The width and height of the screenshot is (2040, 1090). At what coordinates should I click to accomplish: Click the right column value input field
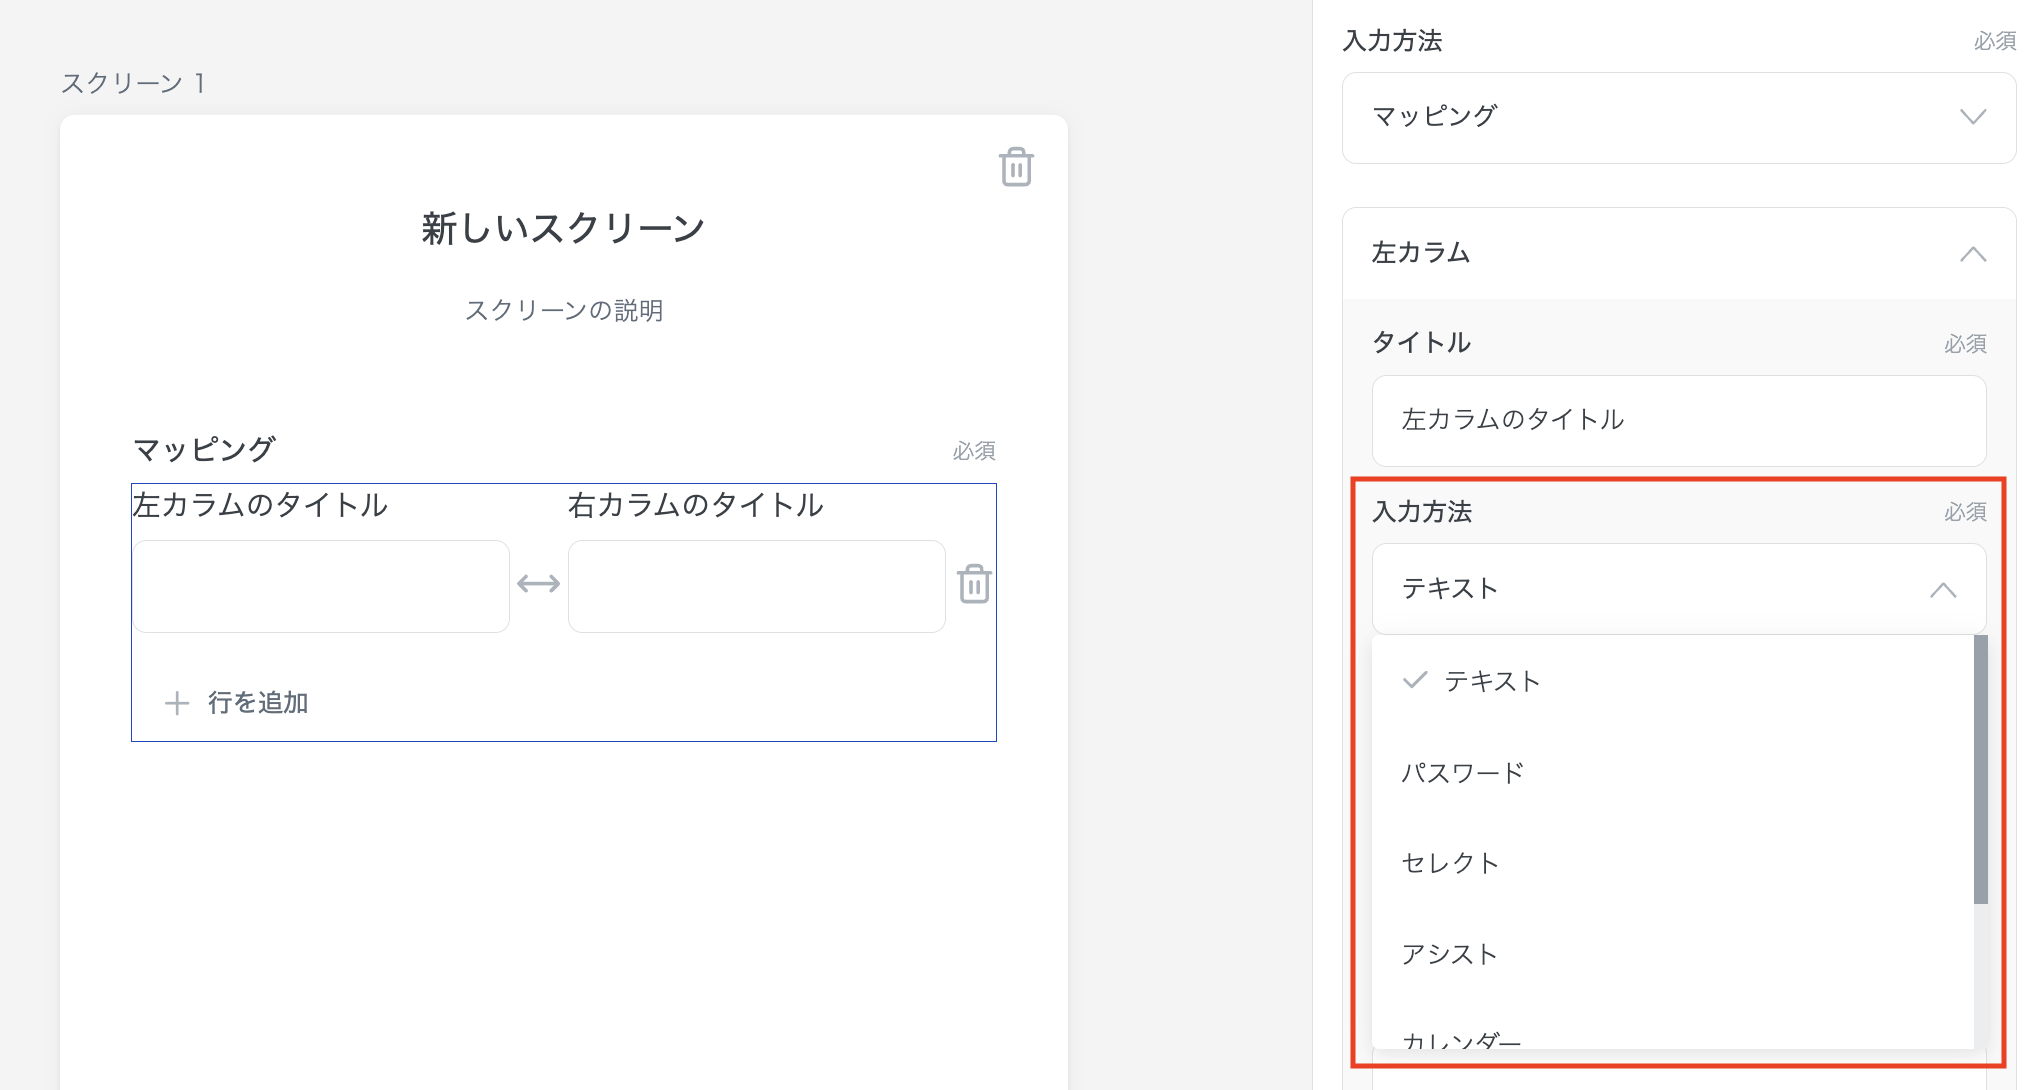coord(755,585)
